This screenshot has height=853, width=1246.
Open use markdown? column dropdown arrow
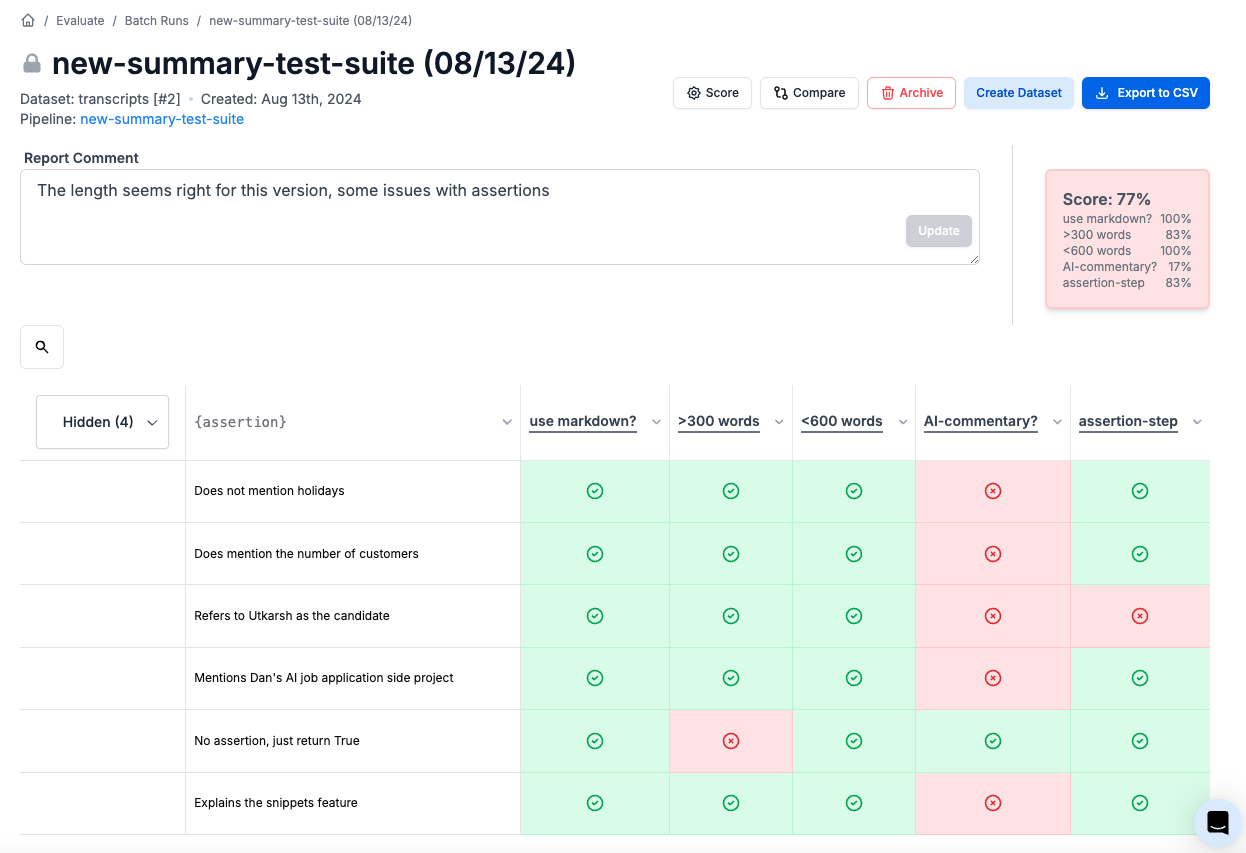point(656,422)
